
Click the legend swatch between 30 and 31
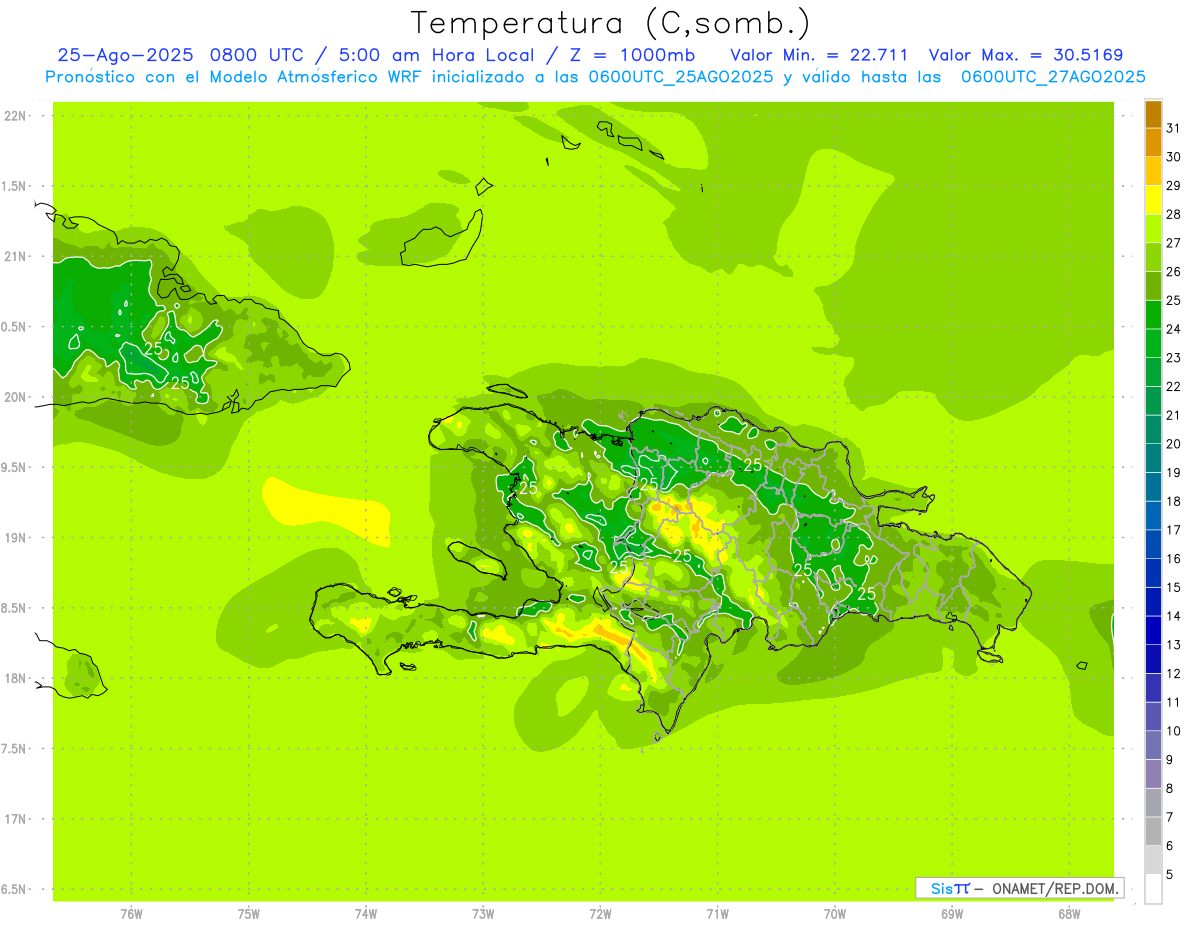[1153, 142]
